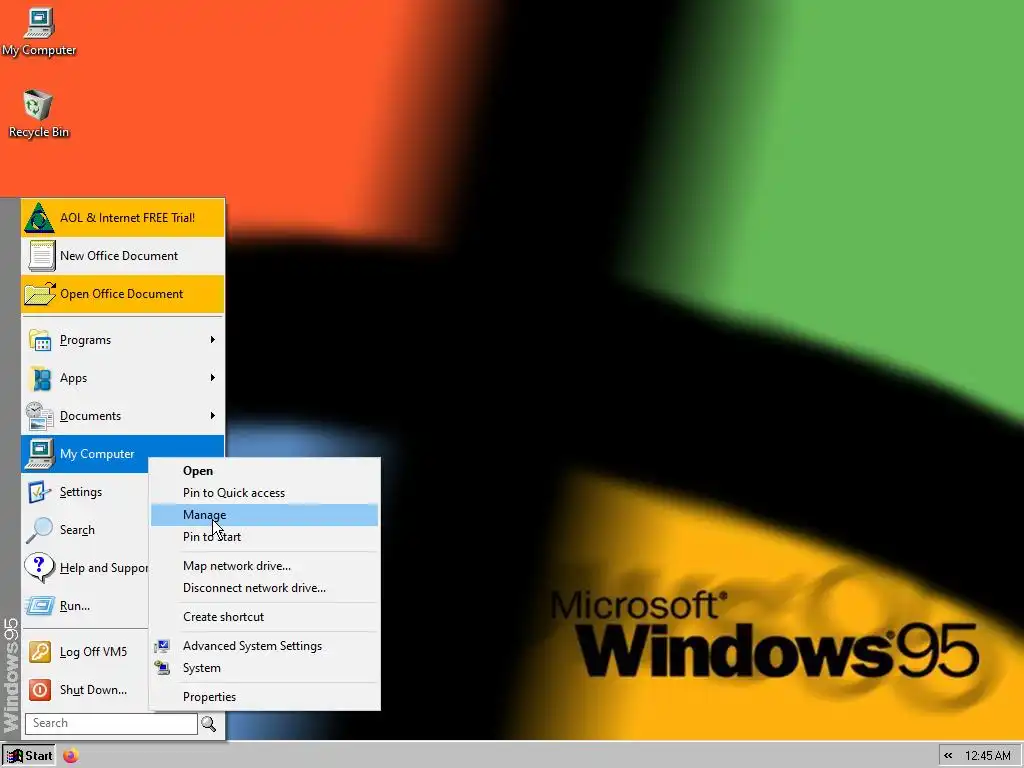Click the Run icon
Image resolution: width=1024 pixels, height=768 pixels.
tap(40, 606)
